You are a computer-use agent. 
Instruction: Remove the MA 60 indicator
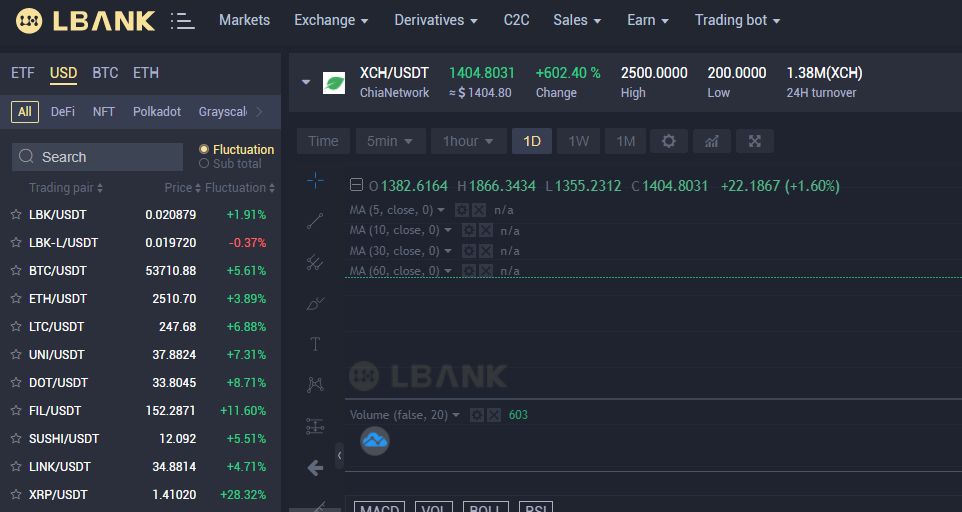pos(486,270)
